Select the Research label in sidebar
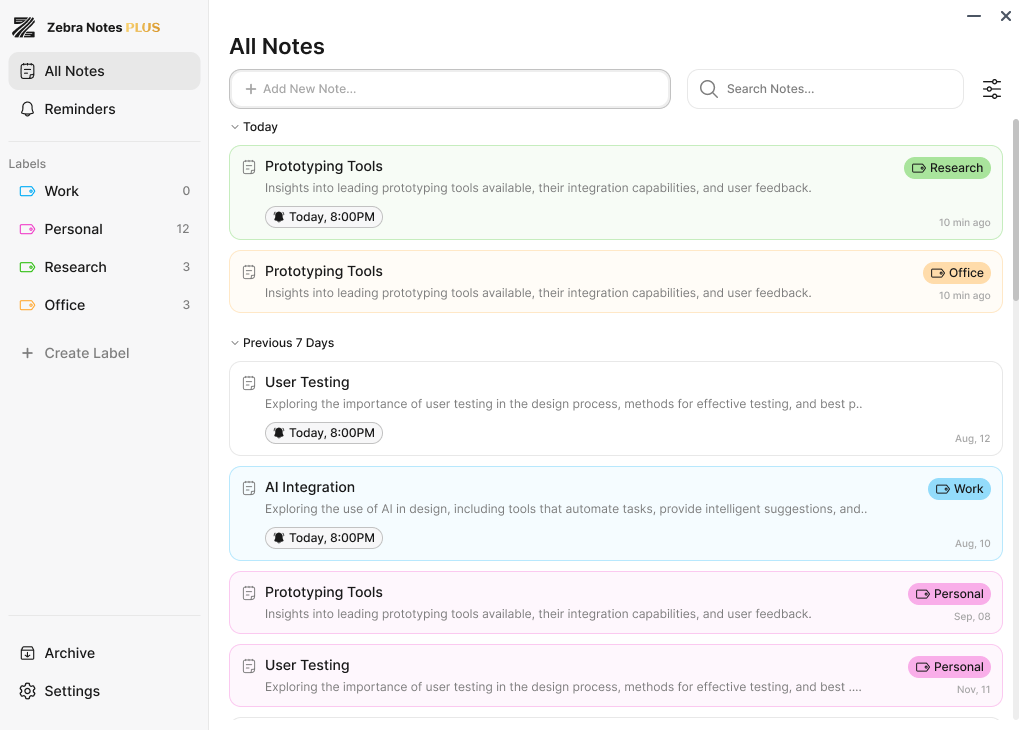Viewport: 1024px width, 730px height. tap(104, 267)
